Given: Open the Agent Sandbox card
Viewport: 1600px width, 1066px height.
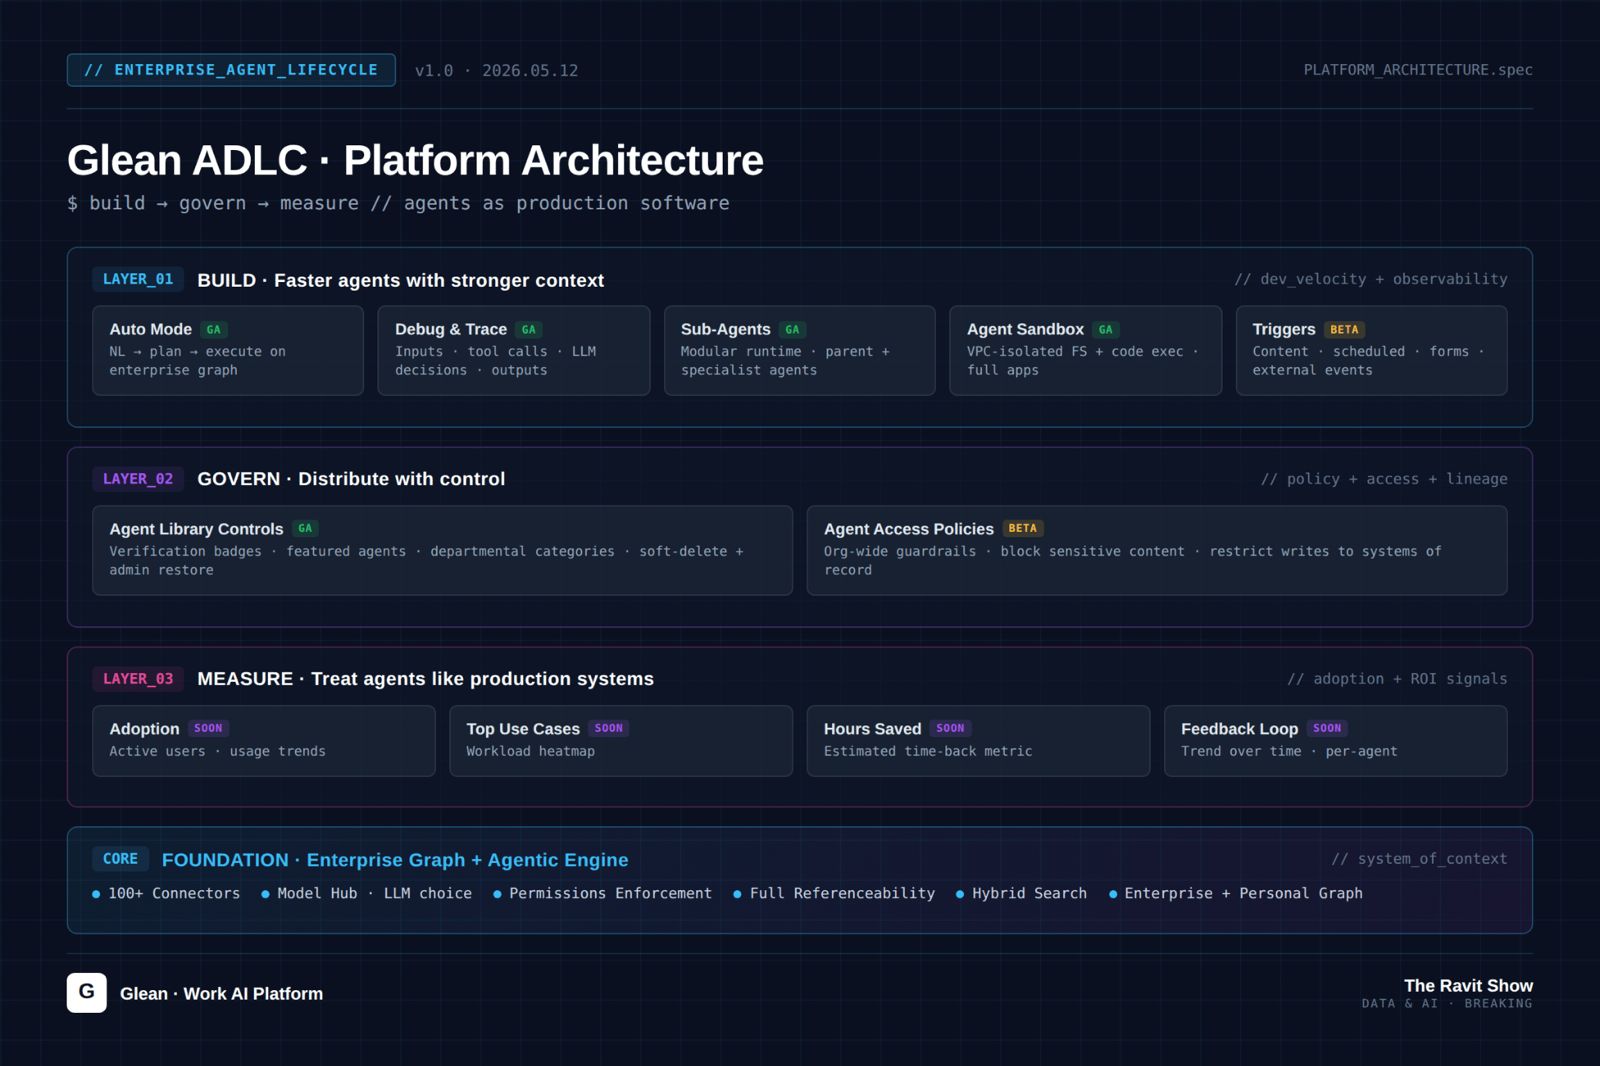Looking at the screenshot, I should (x=1086, y=350).
